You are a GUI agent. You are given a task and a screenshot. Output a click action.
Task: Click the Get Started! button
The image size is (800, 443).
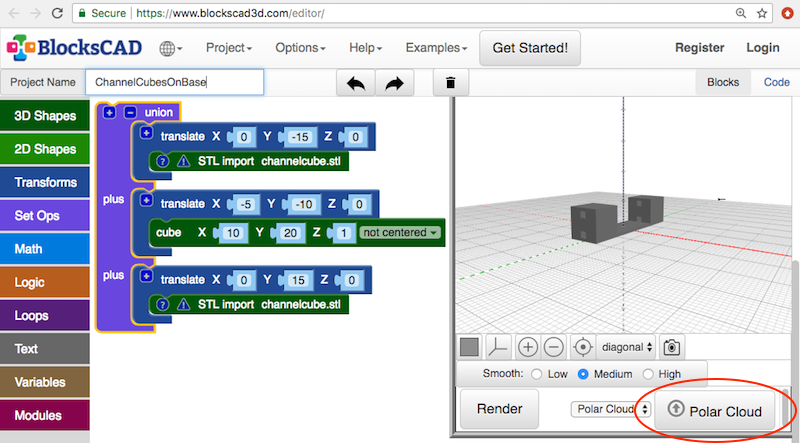click(530, 48)
